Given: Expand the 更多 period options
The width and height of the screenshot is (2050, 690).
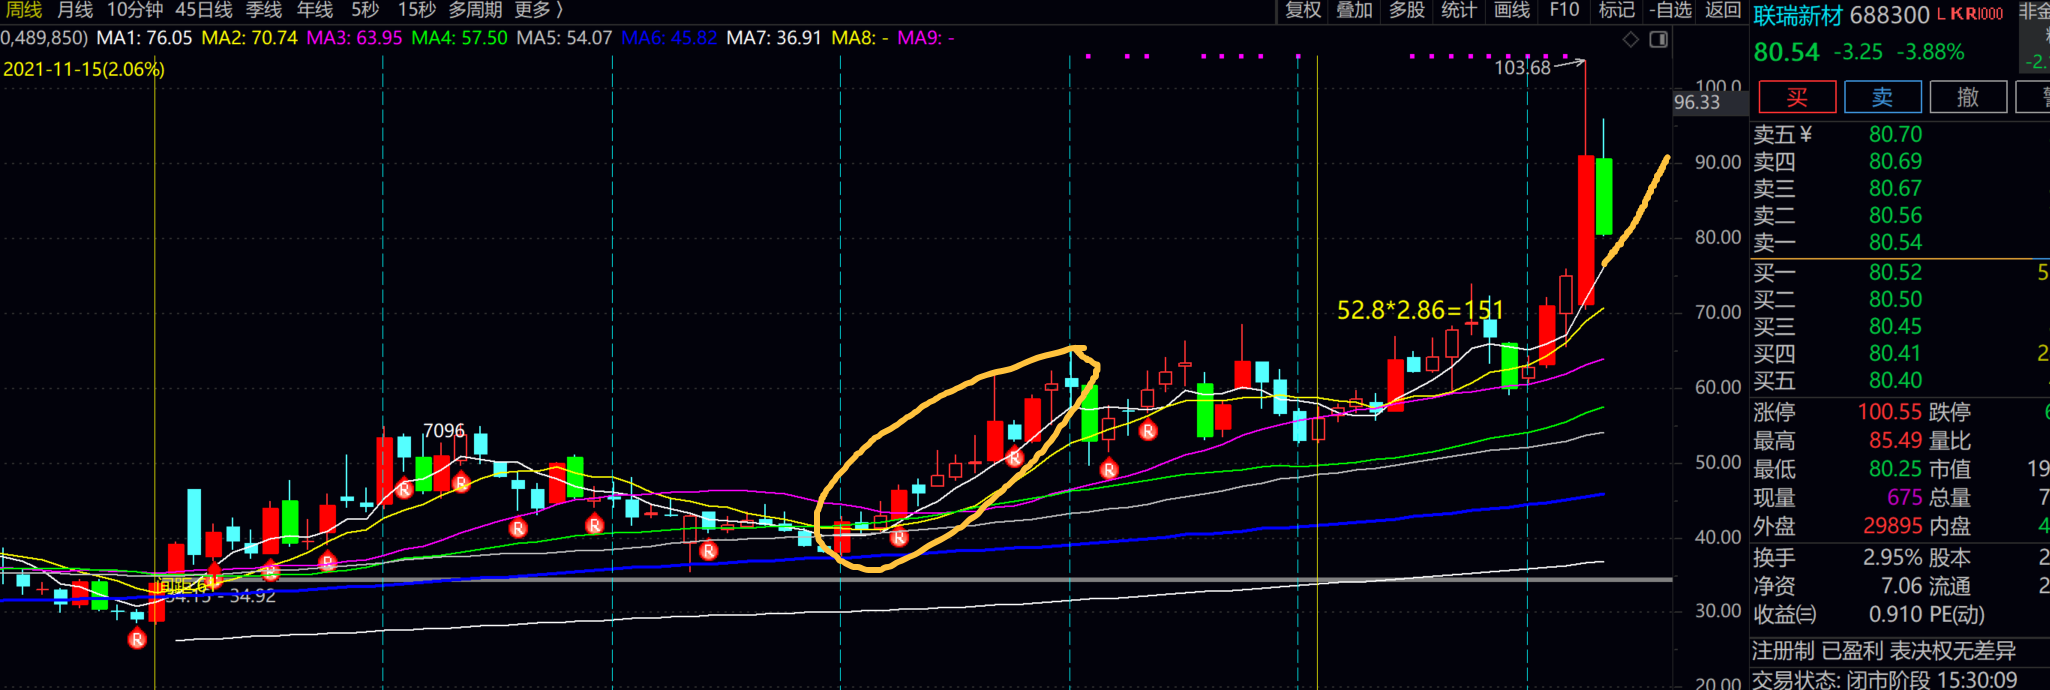Looking at the screenshot, I should click(538, 10).
